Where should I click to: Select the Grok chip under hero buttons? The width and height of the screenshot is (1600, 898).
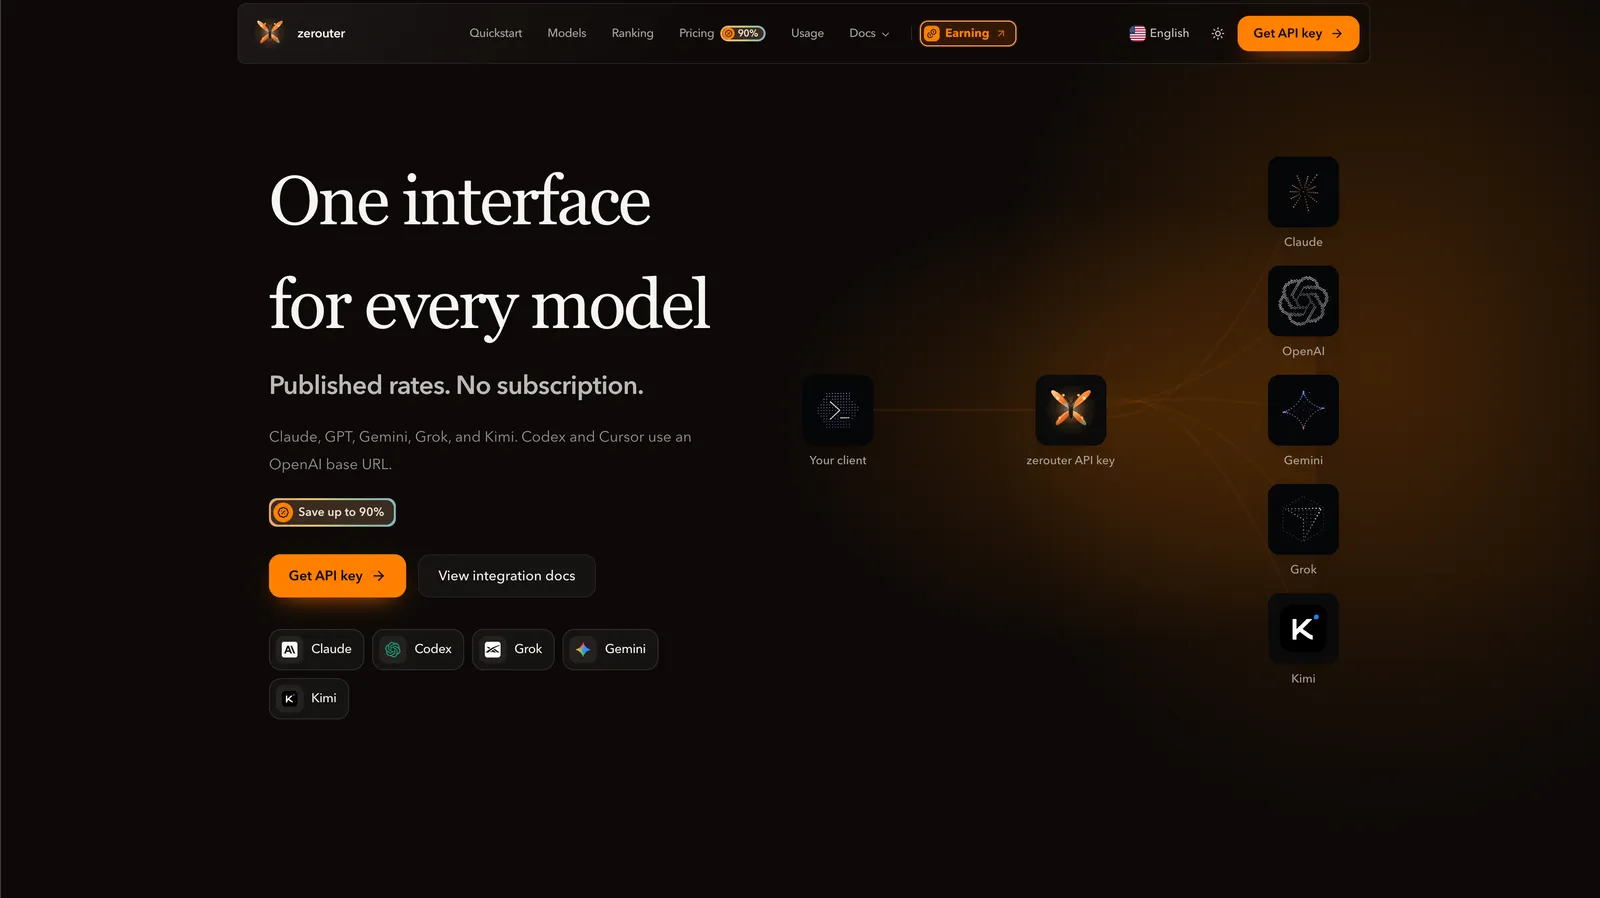pos(513,649)
